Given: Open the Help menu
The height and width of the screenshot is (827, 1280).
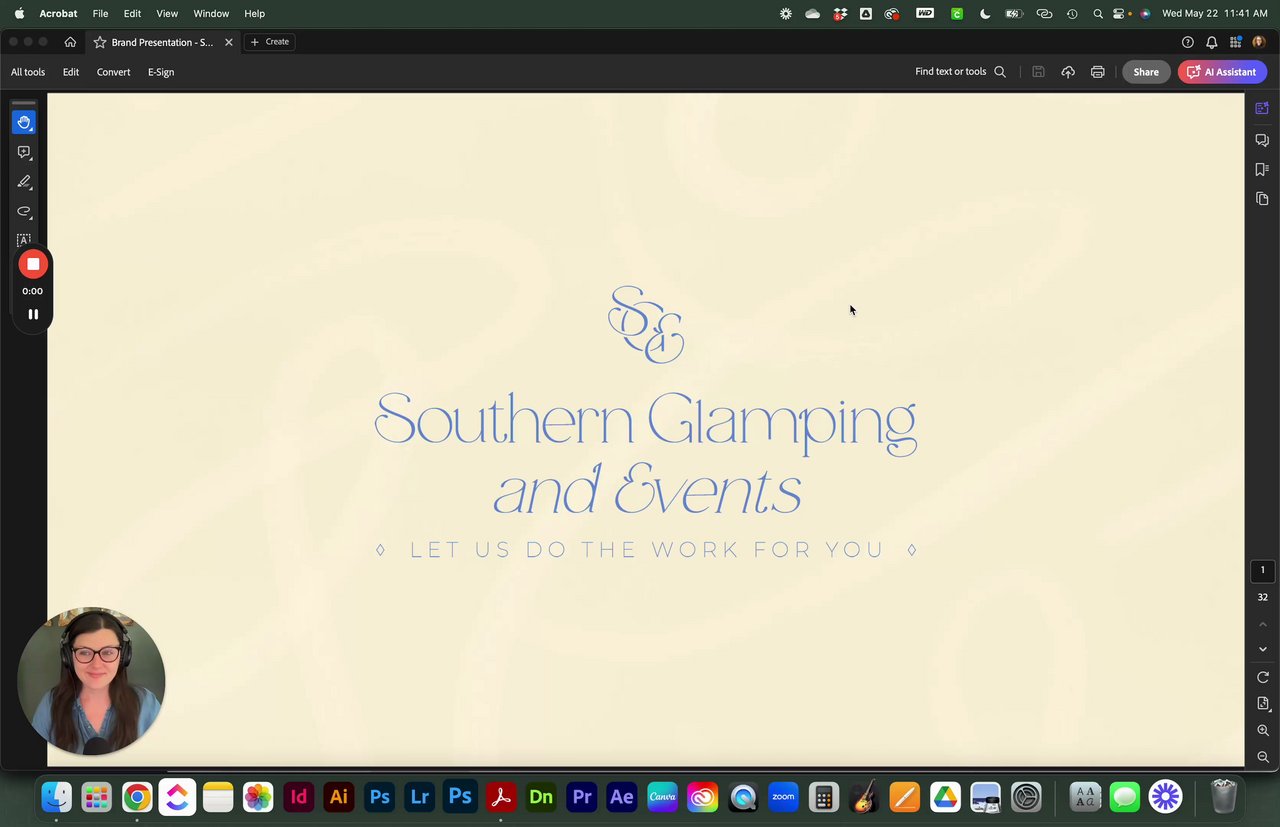Looking at the screenshot, I should [x=254, y=14].
